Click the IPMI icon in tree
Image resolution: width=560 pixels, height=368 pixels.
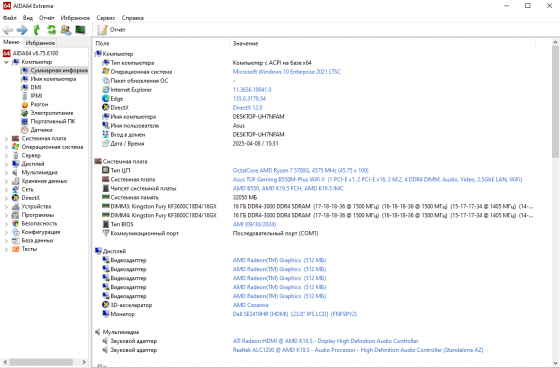[x=24, y=96]
